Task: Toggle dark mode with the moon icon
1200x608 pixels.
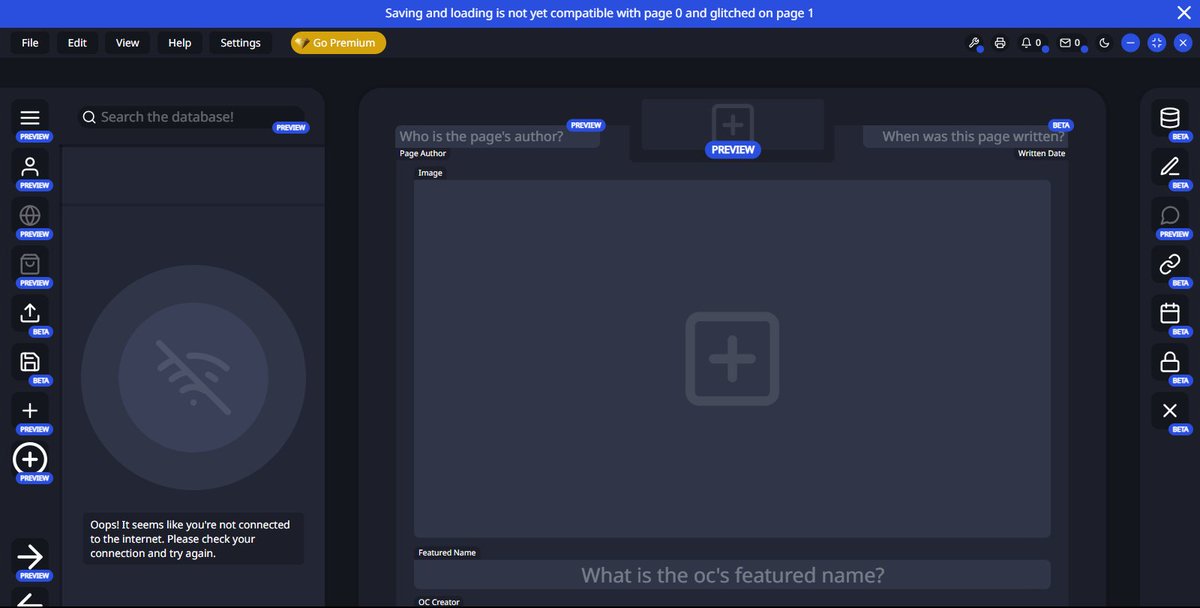Action: (x=1104, y=43)
